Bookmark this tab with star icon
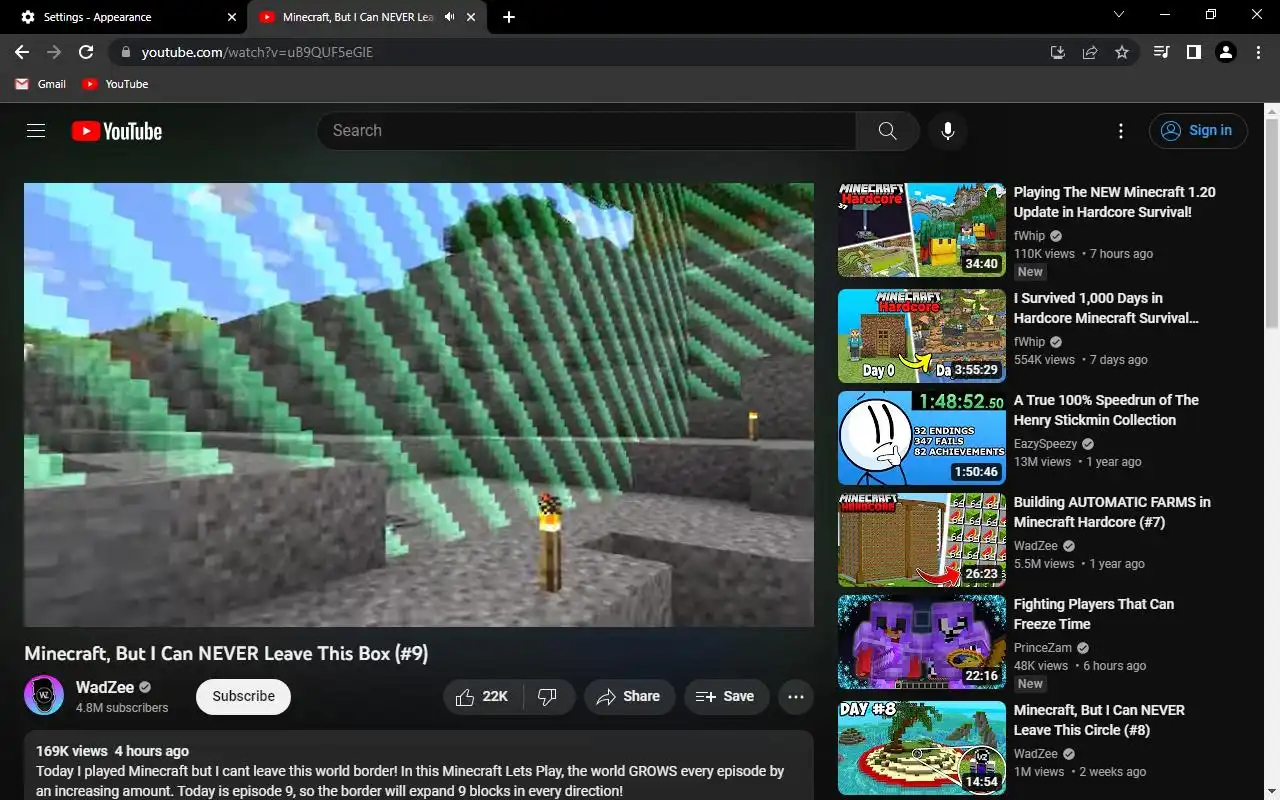This screenshot has height=800, width=1280. (x=1122, y=52)
